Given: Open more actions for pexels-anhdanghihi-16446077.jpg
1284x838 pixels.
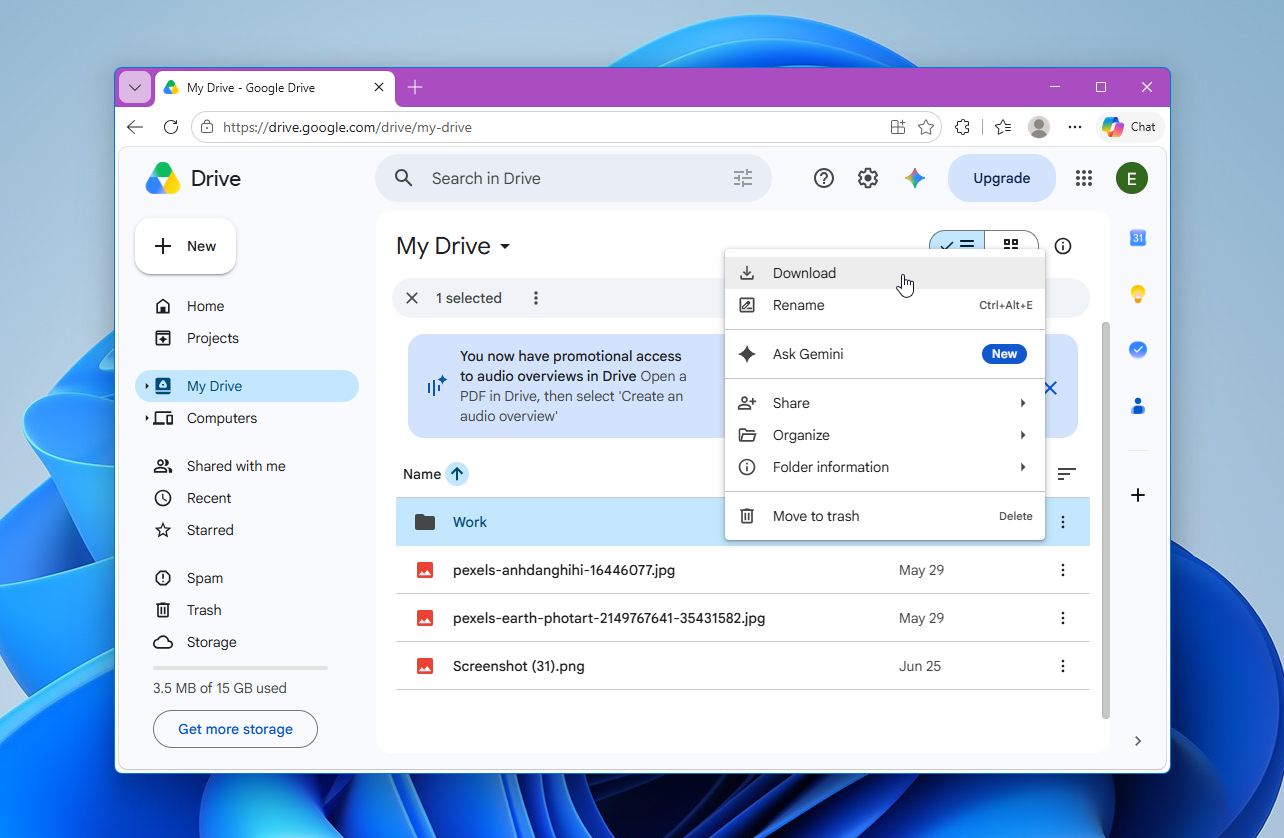Looking at the screenshot, I should (1063, 570).
